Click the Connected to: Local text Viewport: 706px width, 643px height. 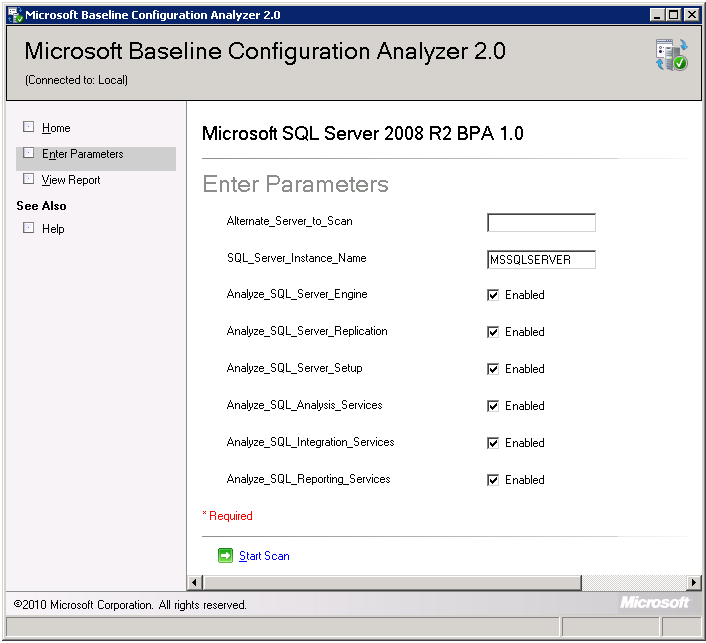(x=76, y=80)
